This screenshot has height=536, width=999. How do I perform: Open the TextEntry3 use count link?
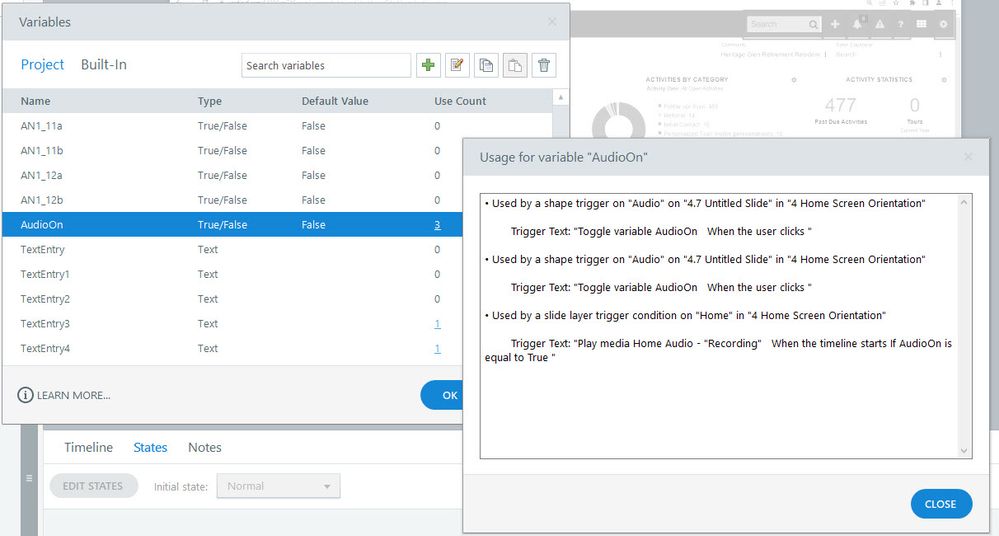click(437, 324)
